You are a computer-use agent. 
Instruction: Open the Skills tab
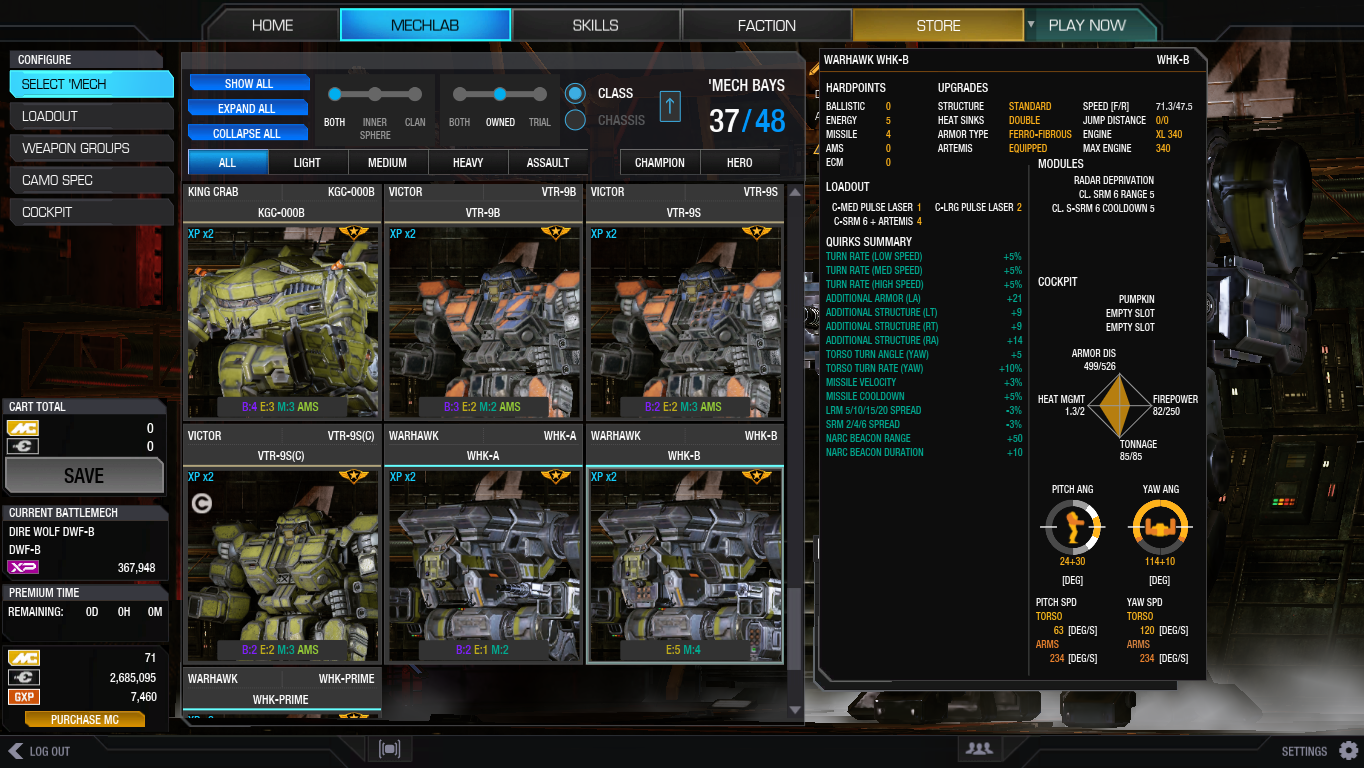point(596,25)
